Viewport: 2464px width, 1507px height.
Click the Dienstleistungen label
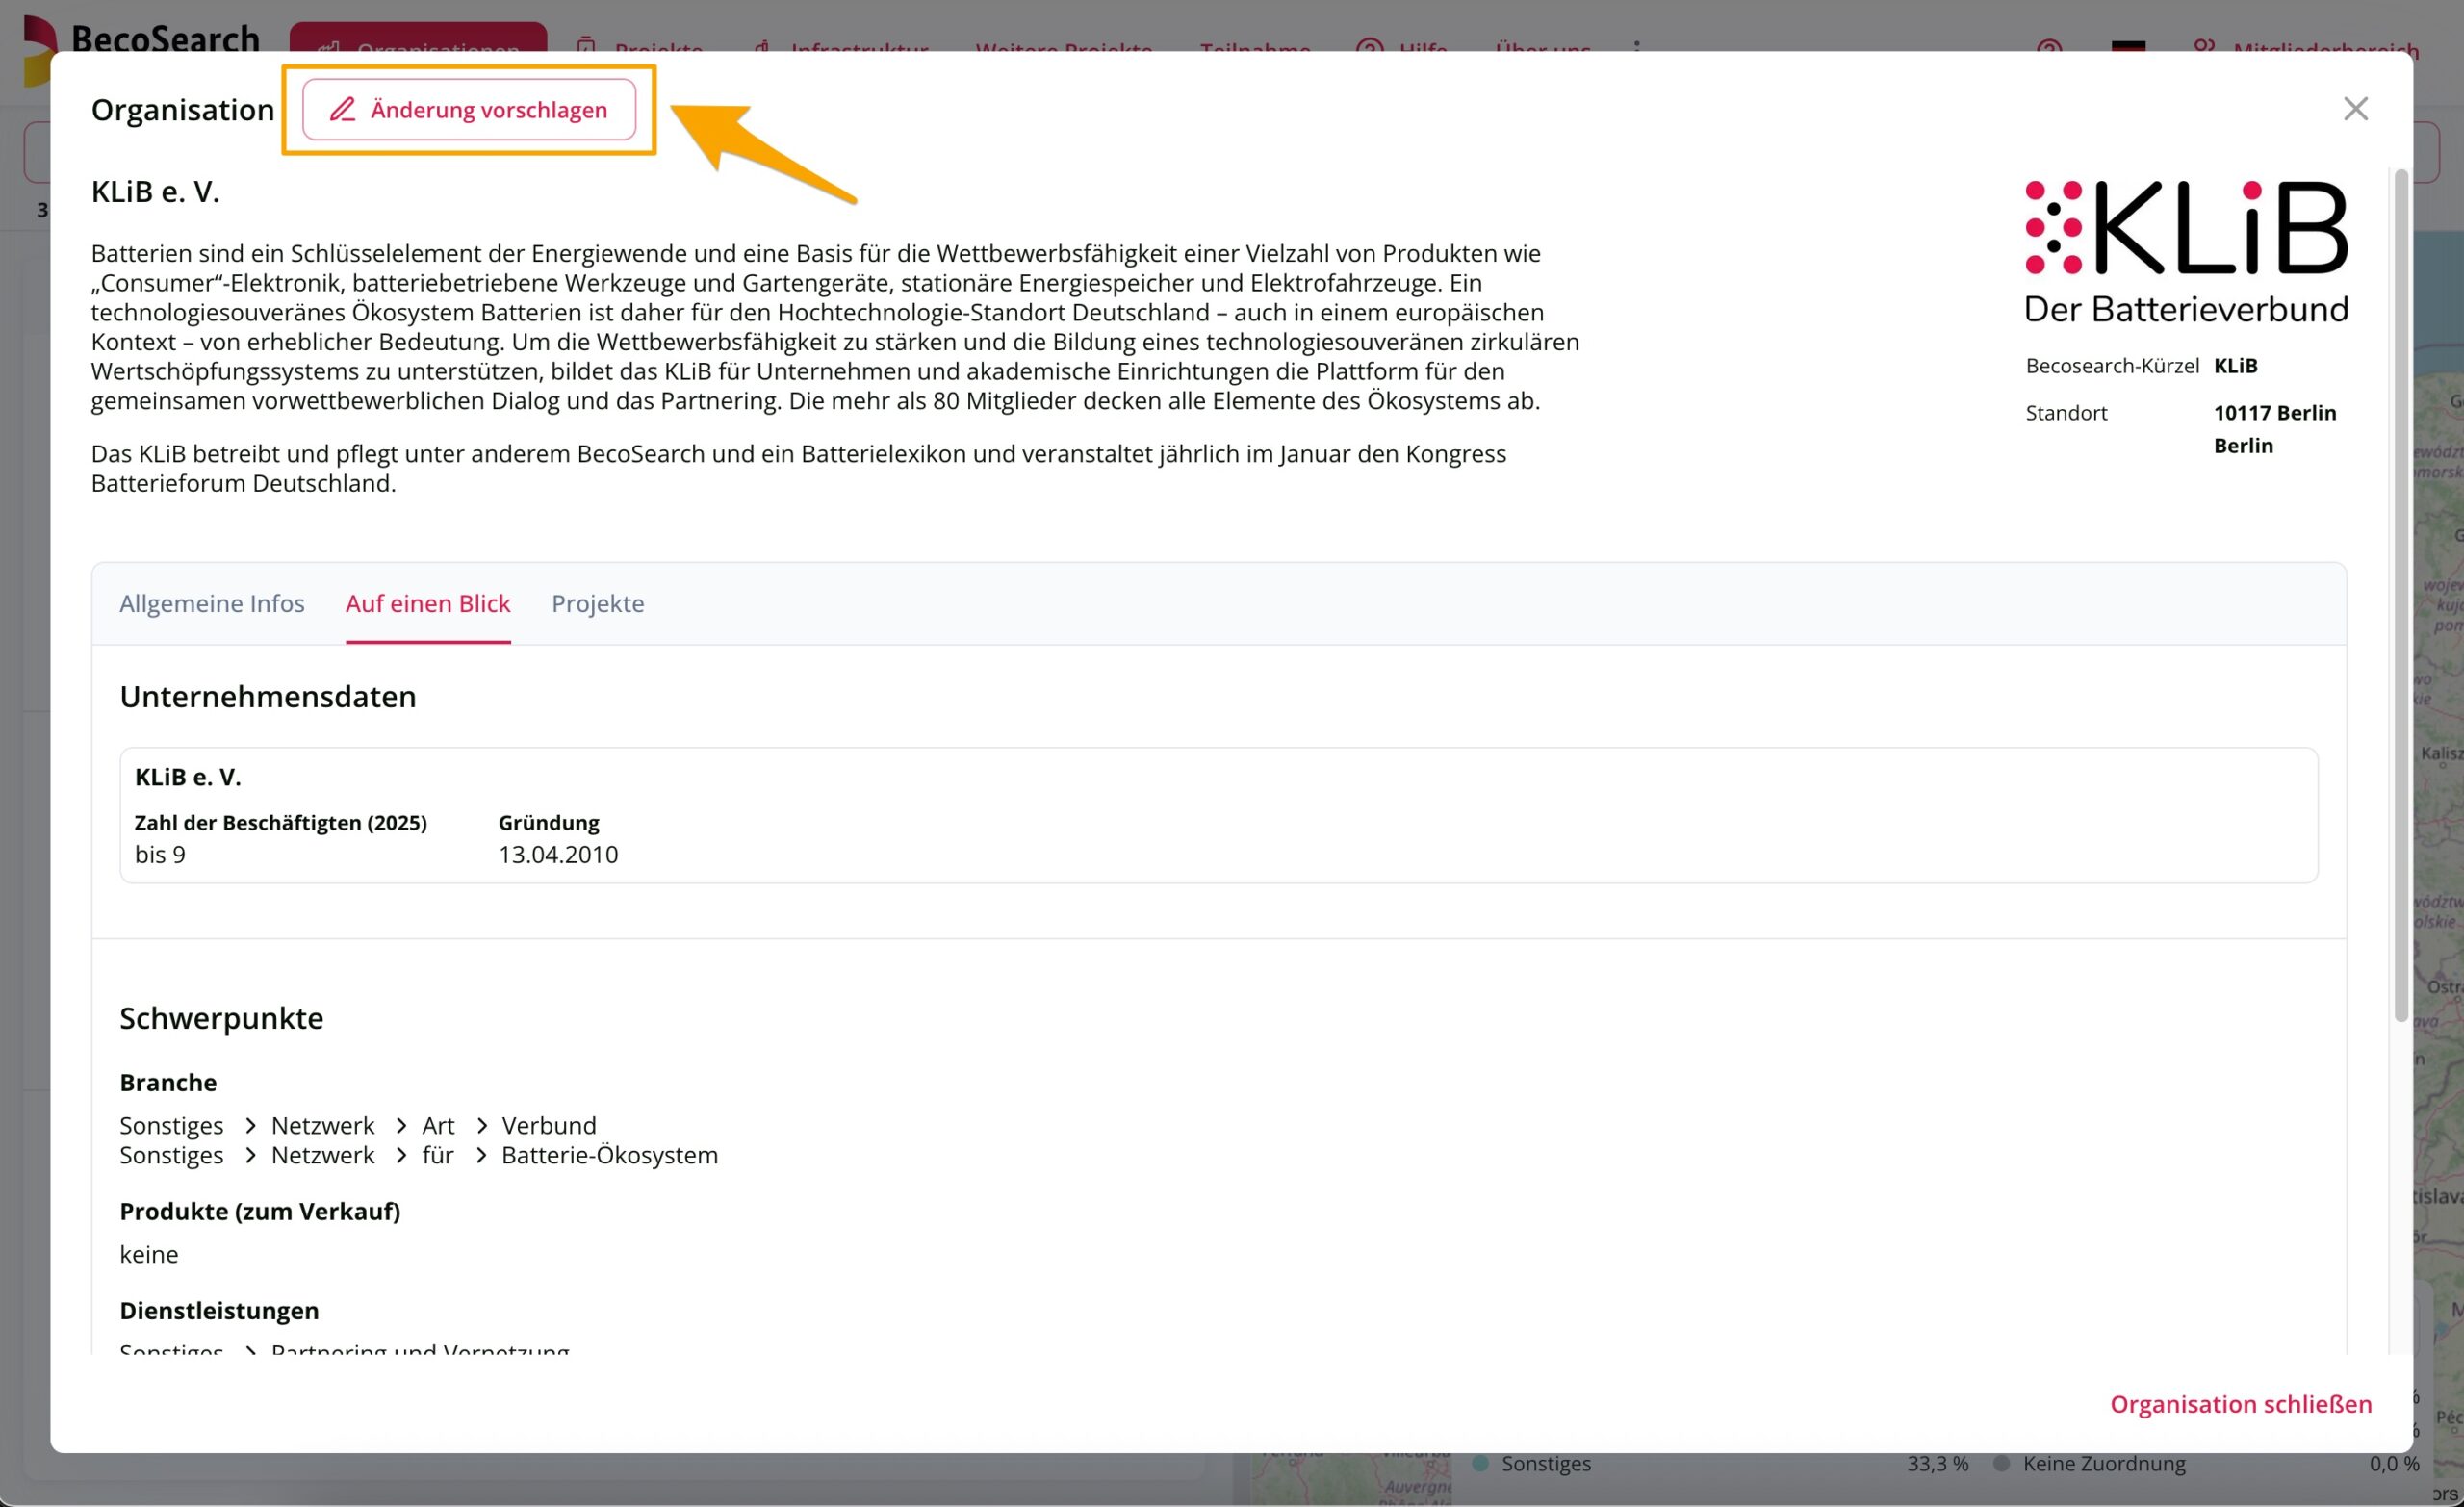(219, 1310)
